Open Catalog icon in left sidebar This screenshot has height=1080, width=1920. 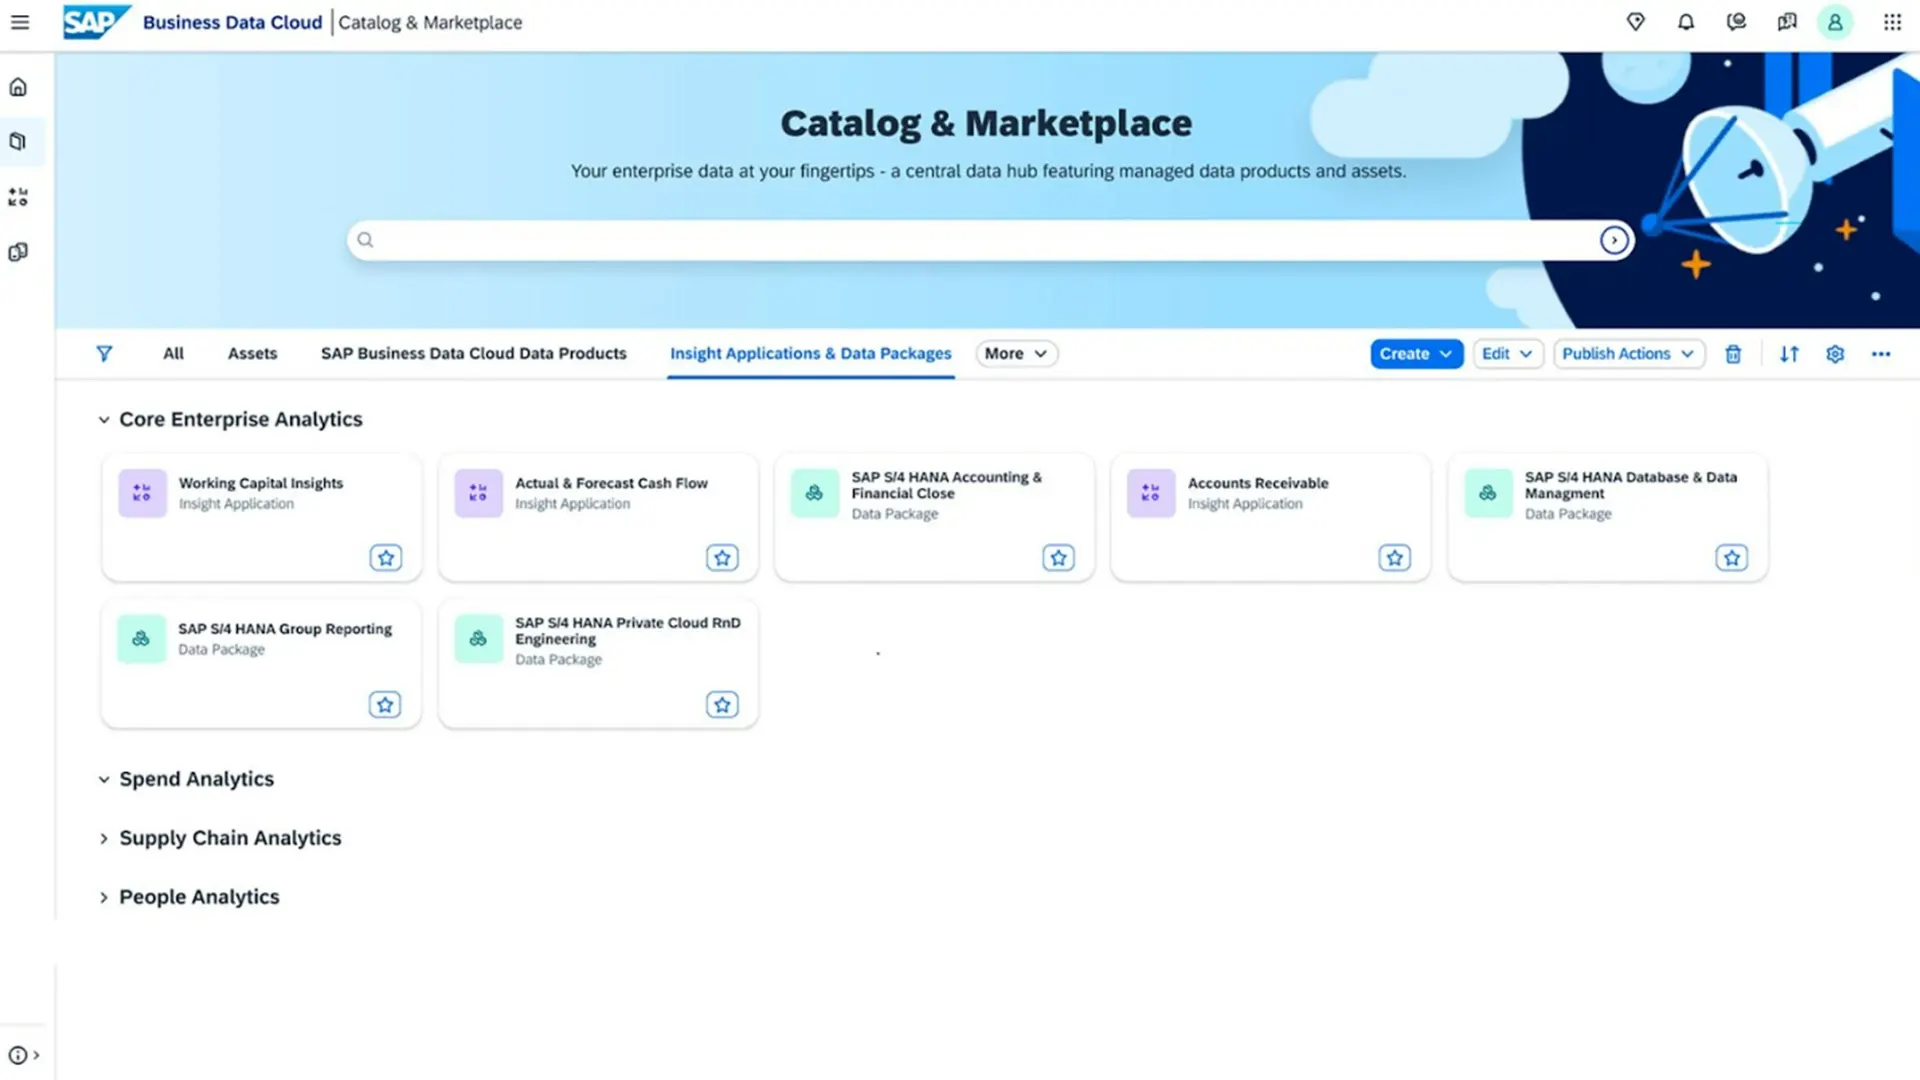click(18, 142)
